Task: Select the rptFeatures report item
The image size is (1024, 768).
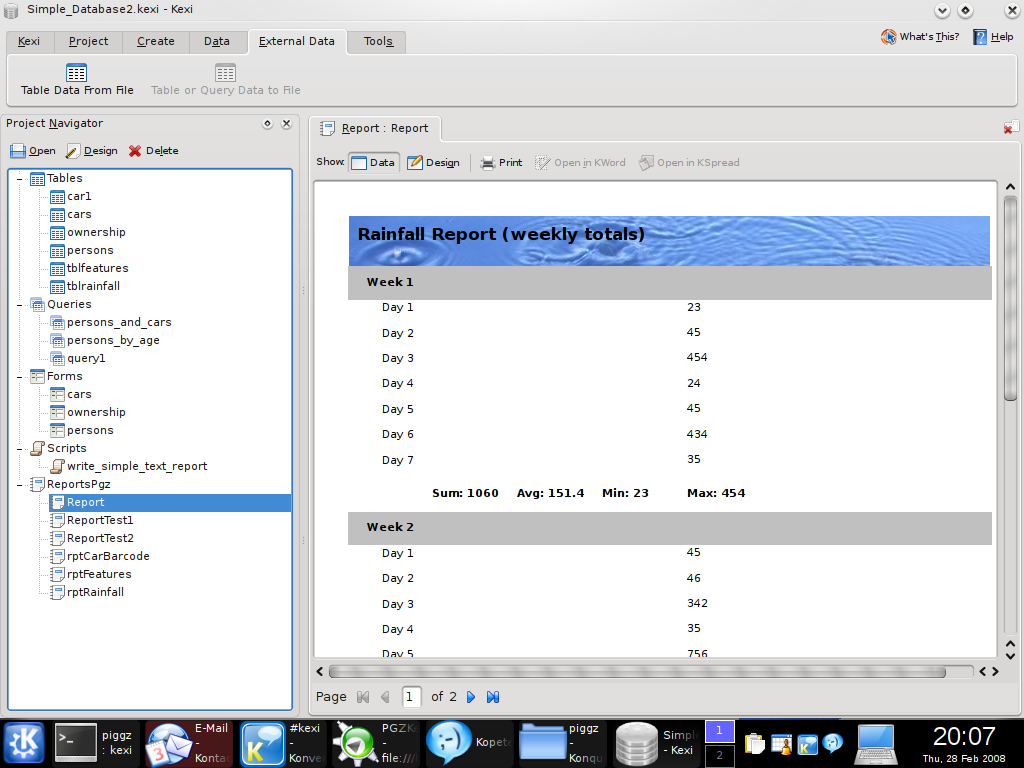Action: click(x=98, y=574)
